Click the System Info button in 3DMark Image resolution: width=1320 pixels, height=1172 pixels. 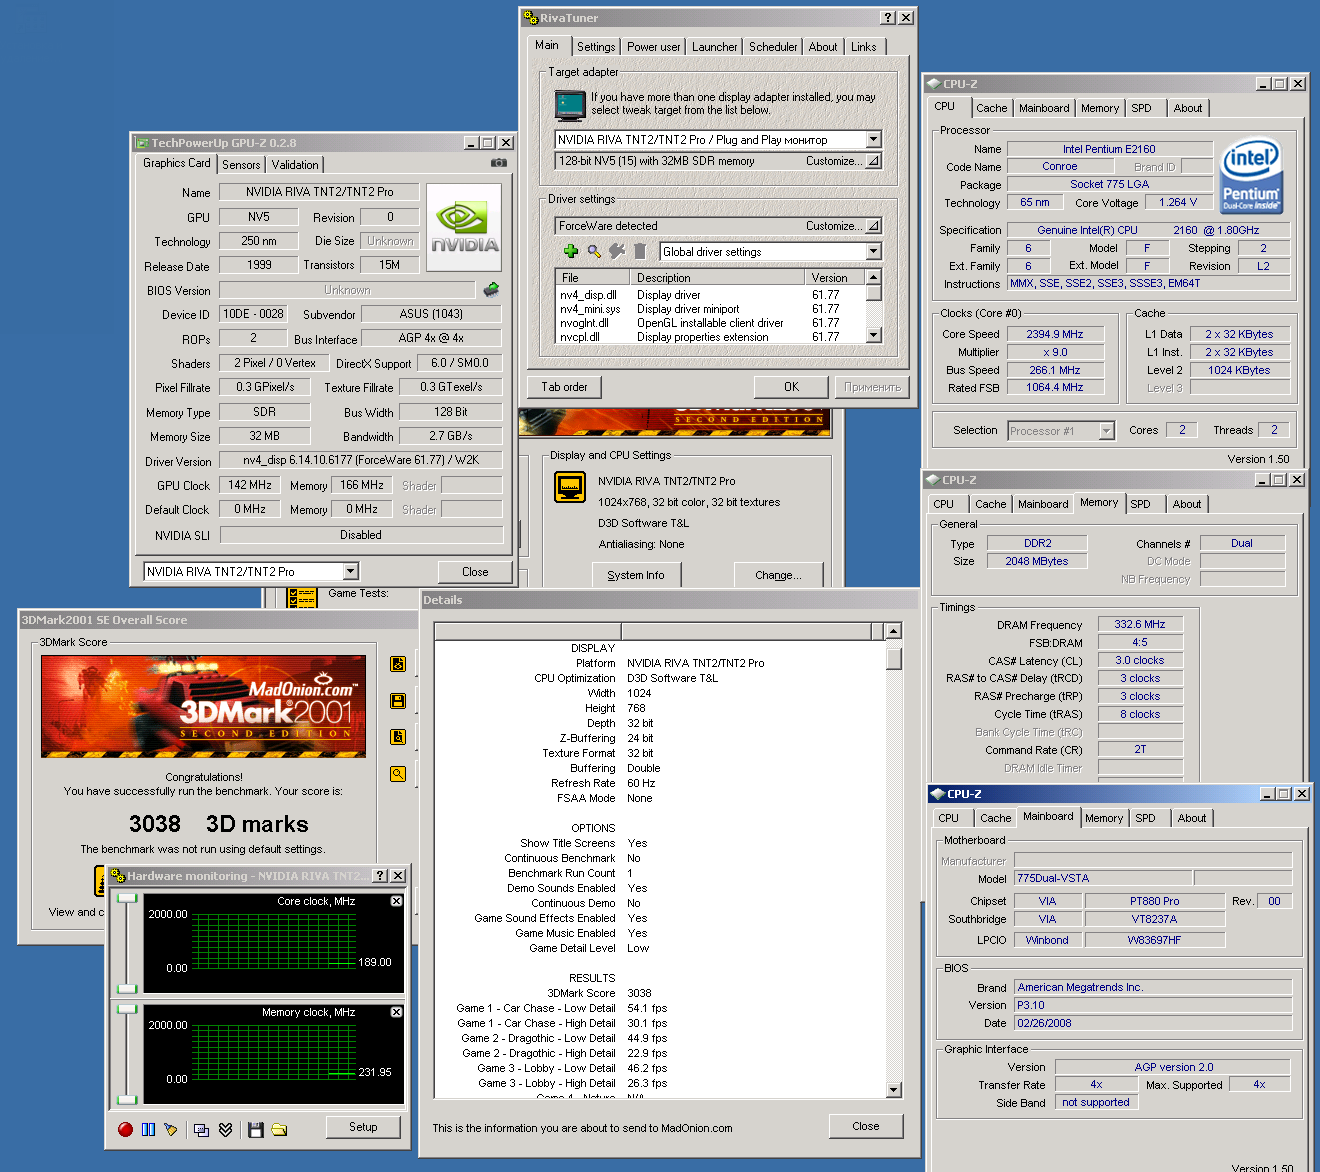(x=635, y=575)
